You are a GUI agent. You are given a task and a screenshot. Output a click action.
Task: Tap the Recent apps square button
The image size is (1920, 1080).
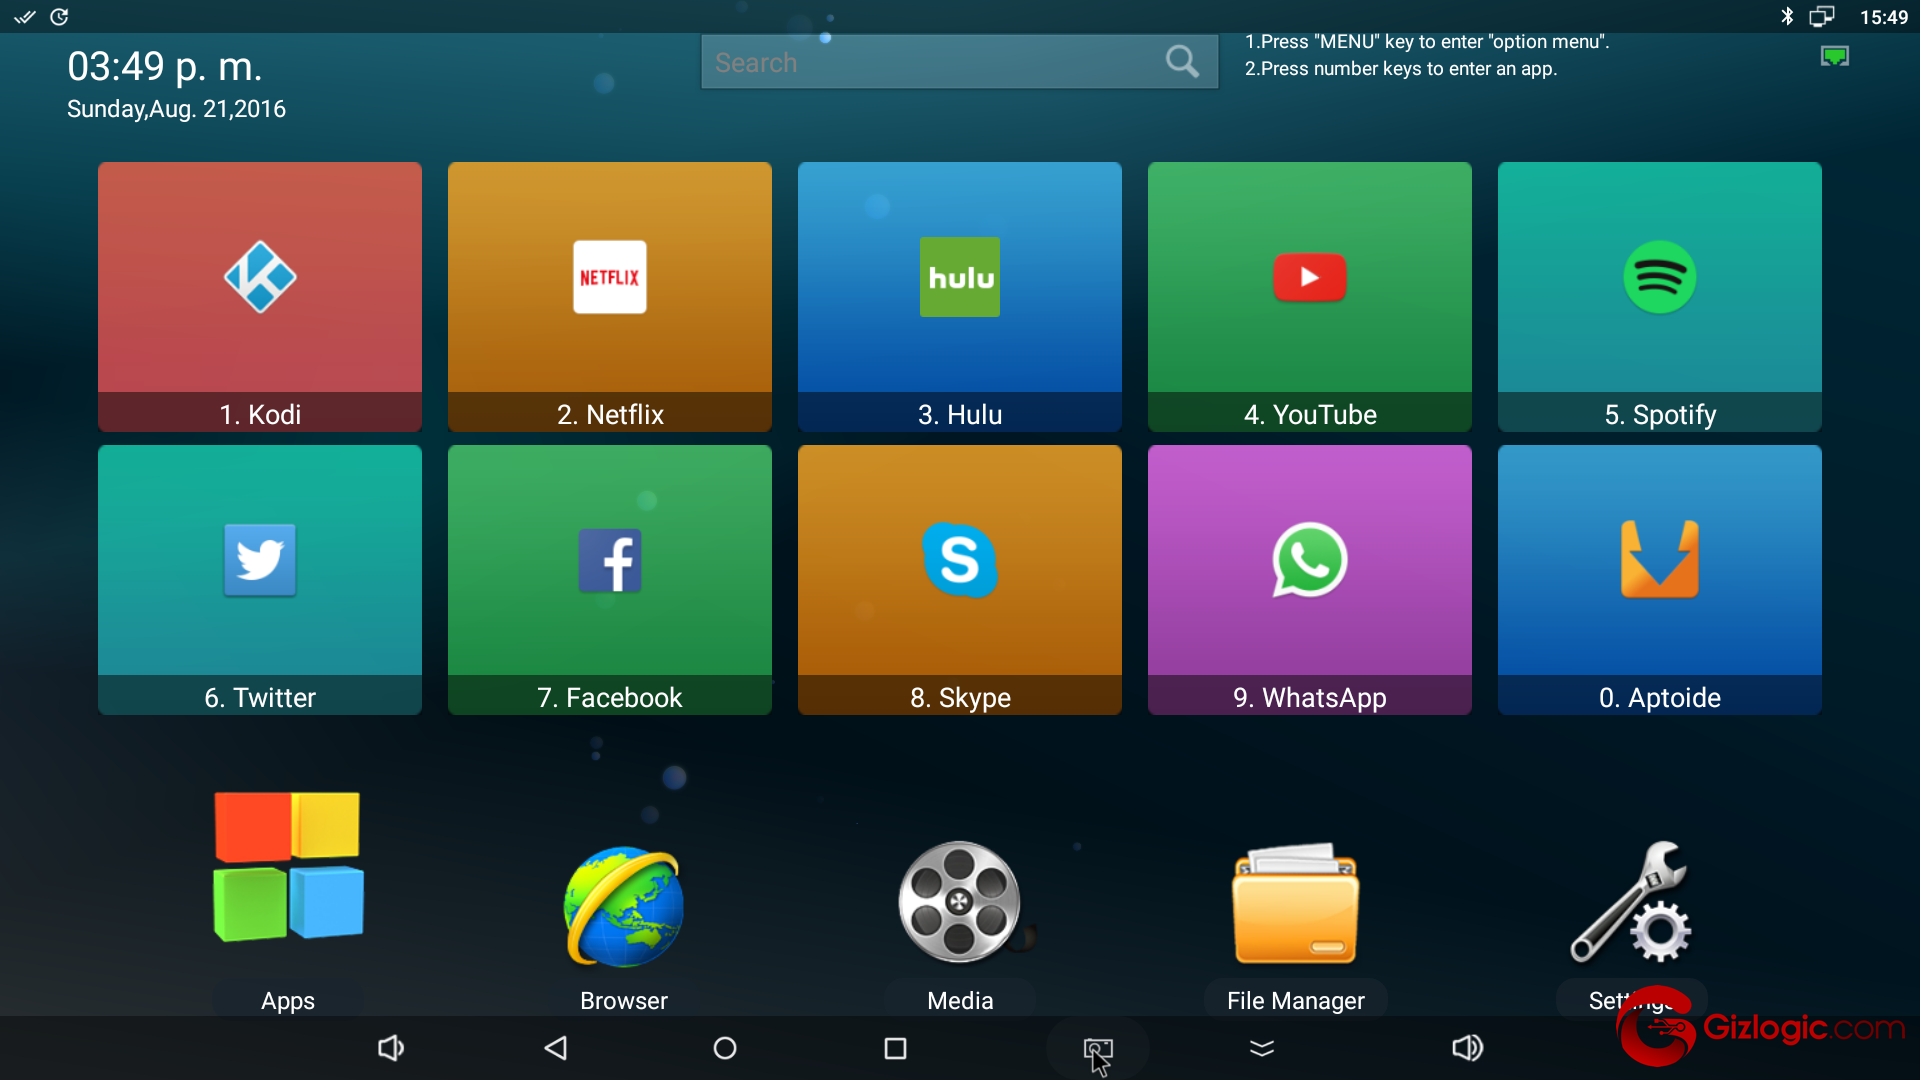pyautogui.click(x=896, y=1048)
